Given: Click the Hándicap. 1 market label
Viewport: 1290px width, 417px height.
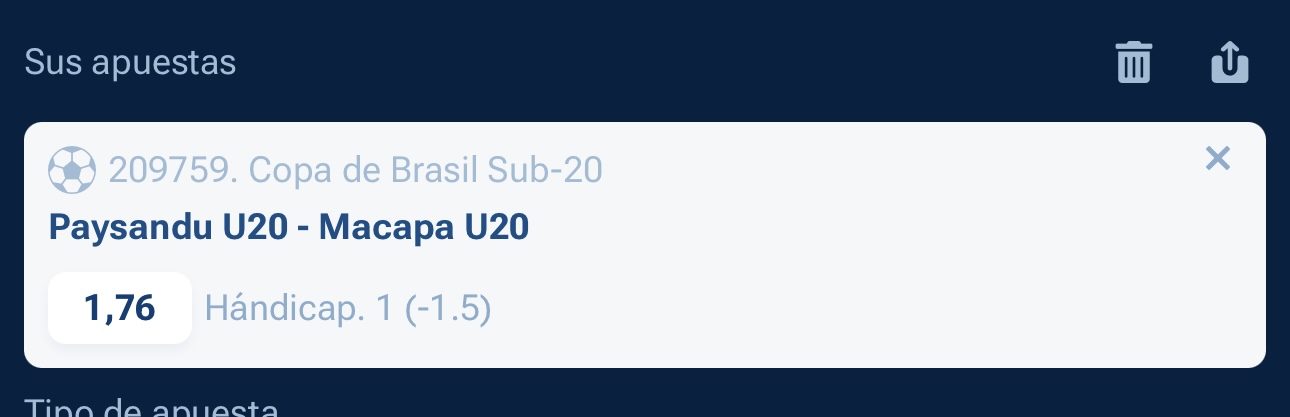Looking at the screenshot, I should point(300,309).
